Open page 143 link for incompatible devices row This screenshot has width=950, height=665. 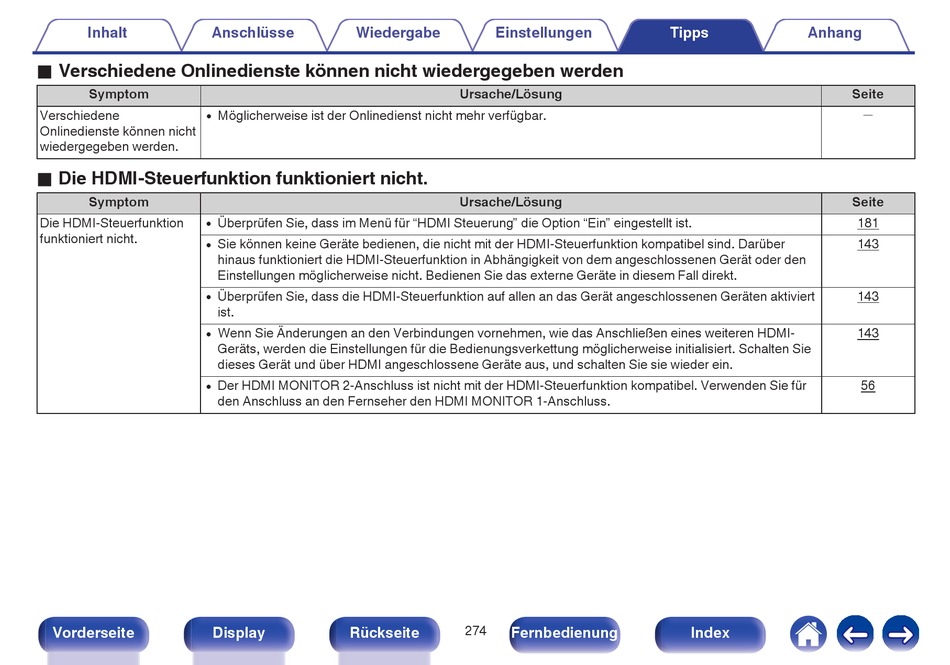[868, 244]
